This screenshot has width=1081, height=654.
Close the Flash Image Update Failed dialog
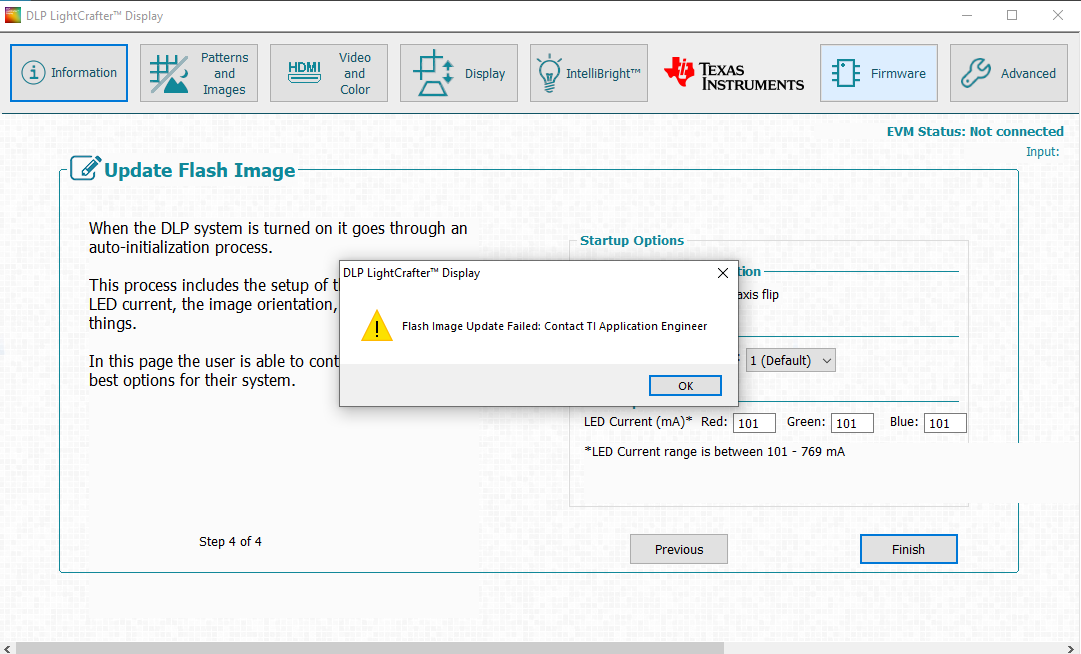723,273
